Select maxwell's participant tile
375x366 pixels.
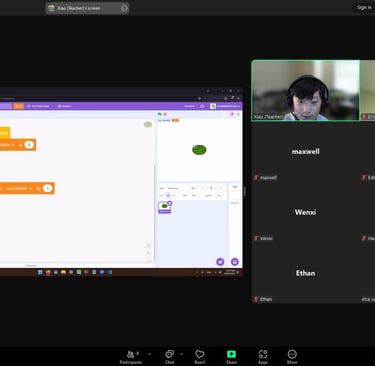305,152
